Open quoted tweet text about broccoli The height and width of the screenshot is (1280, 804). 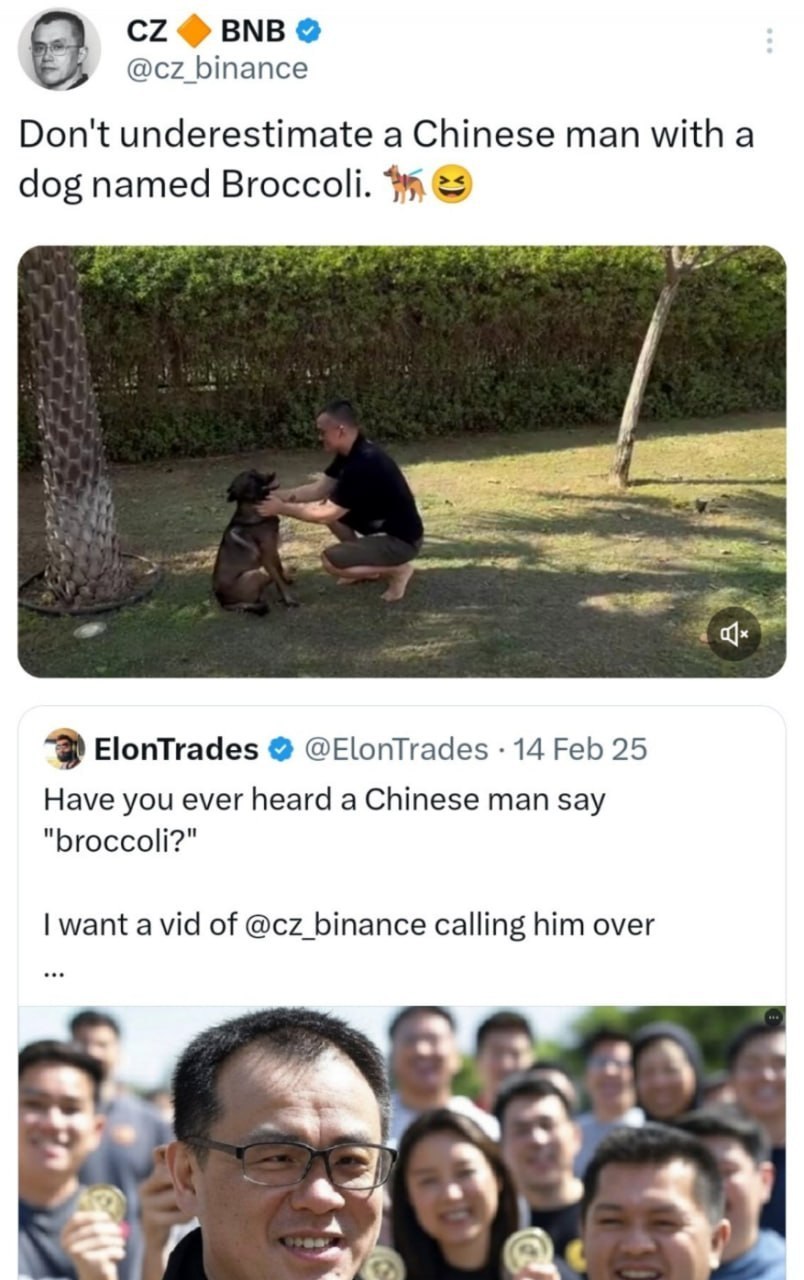coord(323,817)
